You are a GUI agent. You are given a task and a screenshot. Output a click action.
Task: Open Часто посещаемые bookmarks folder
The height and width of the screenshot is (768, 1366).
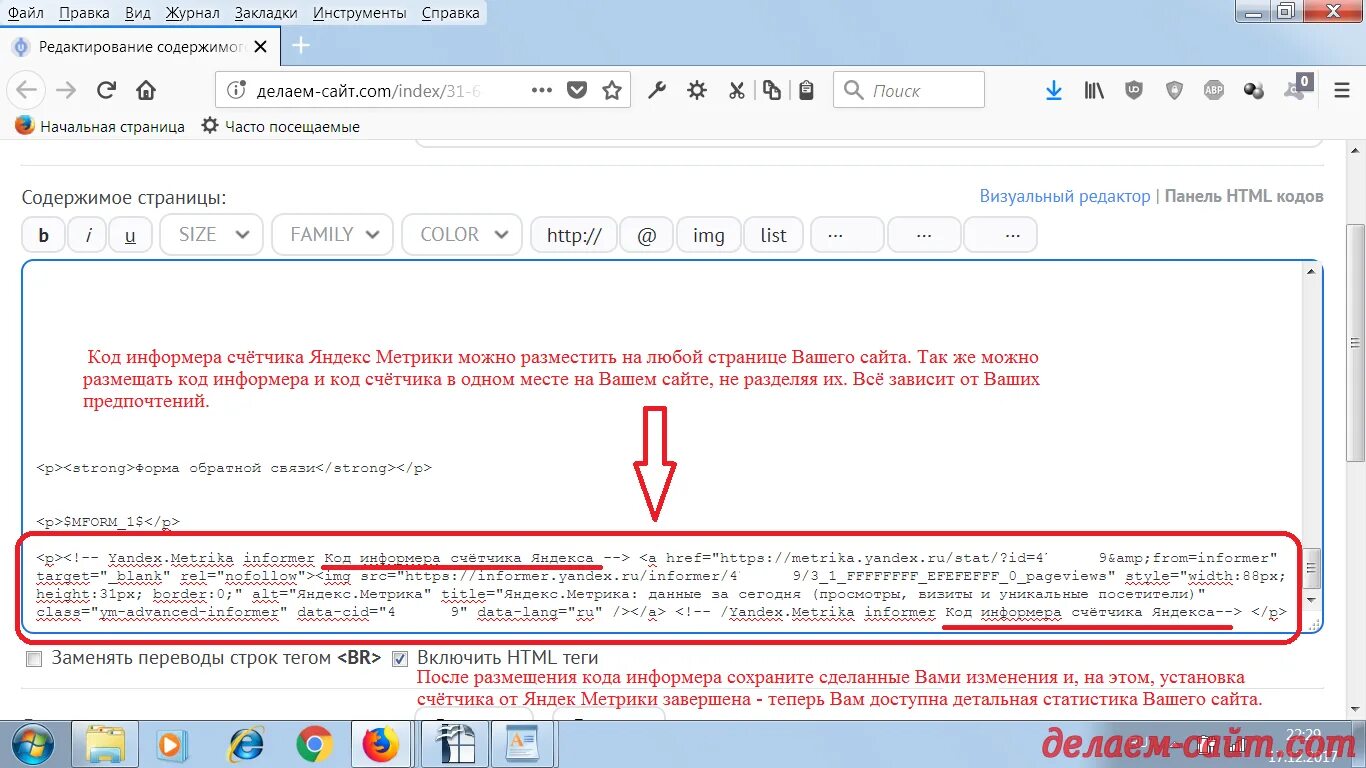point(281,127)
